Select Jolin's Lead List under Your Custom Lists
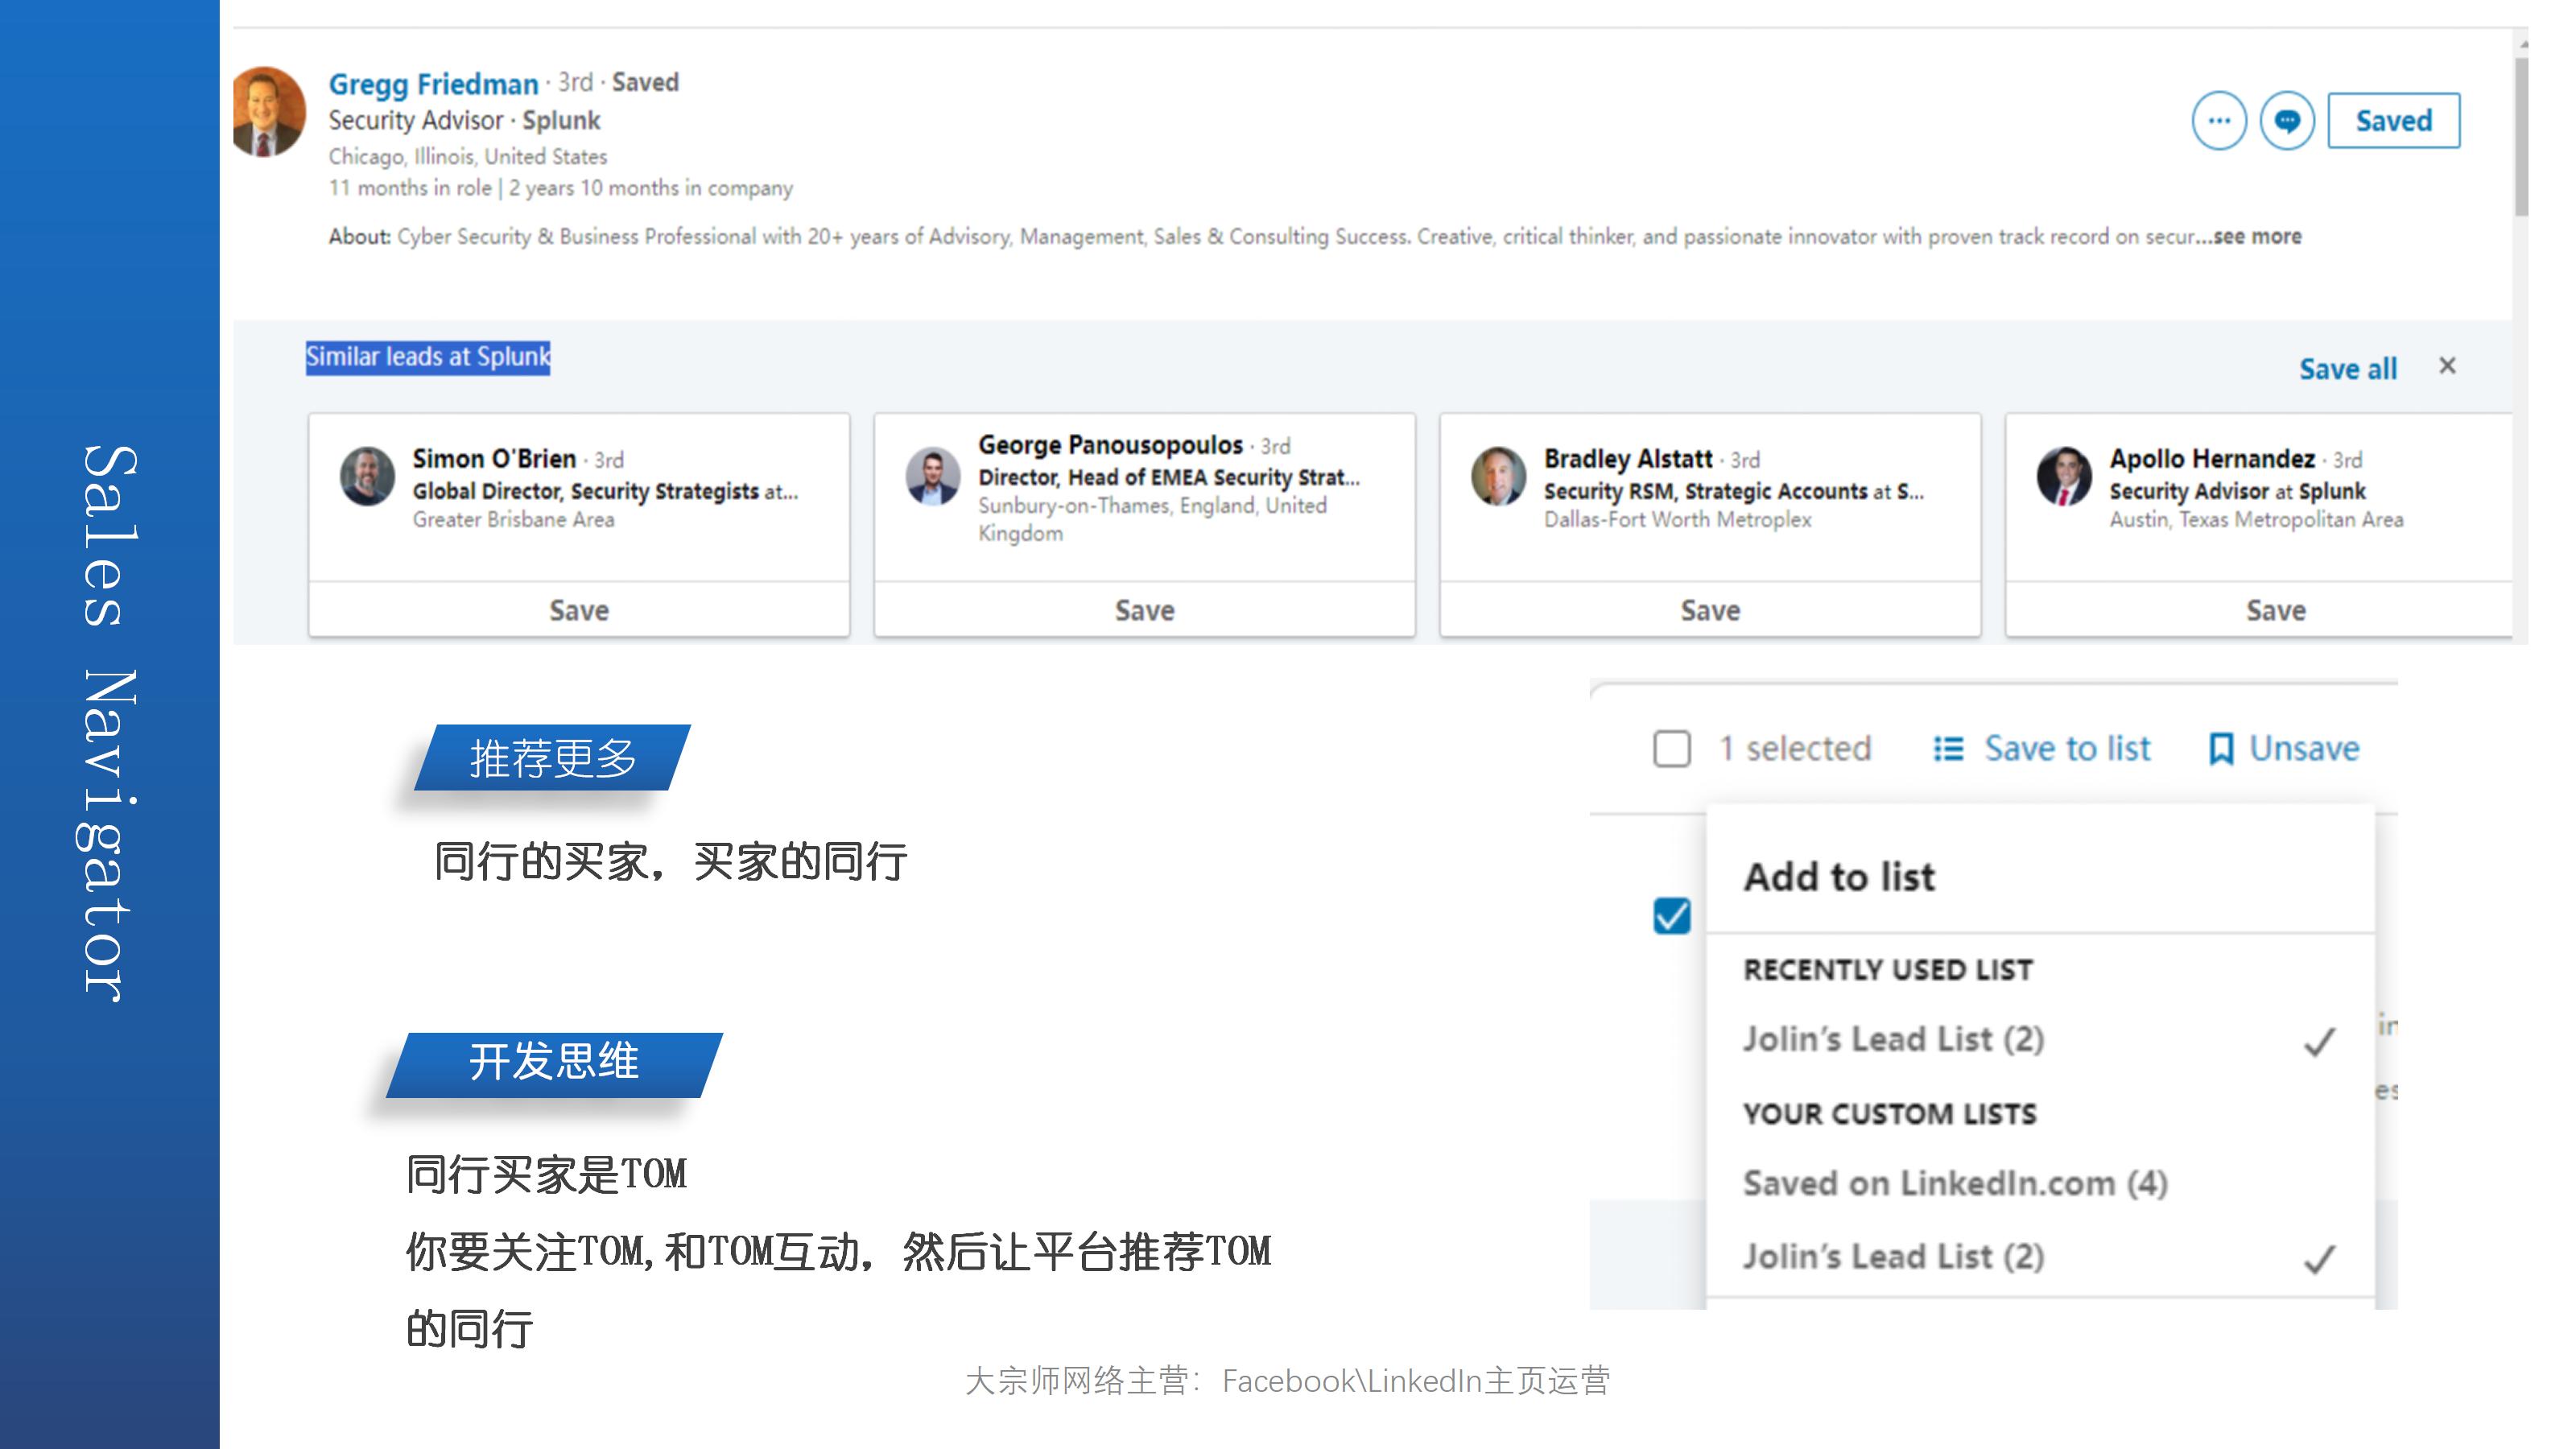 coord(1894,1257)
